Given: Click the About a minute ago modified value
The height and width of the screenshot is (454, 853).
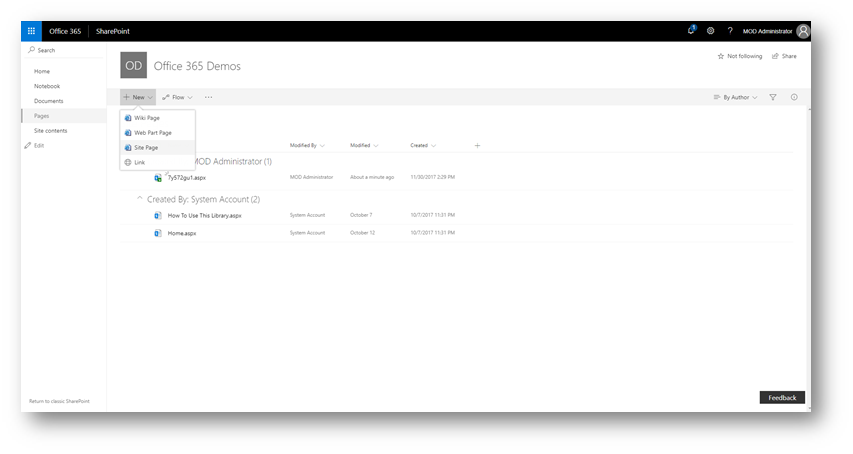Looking at the screenshot, I should coord(372,177).
